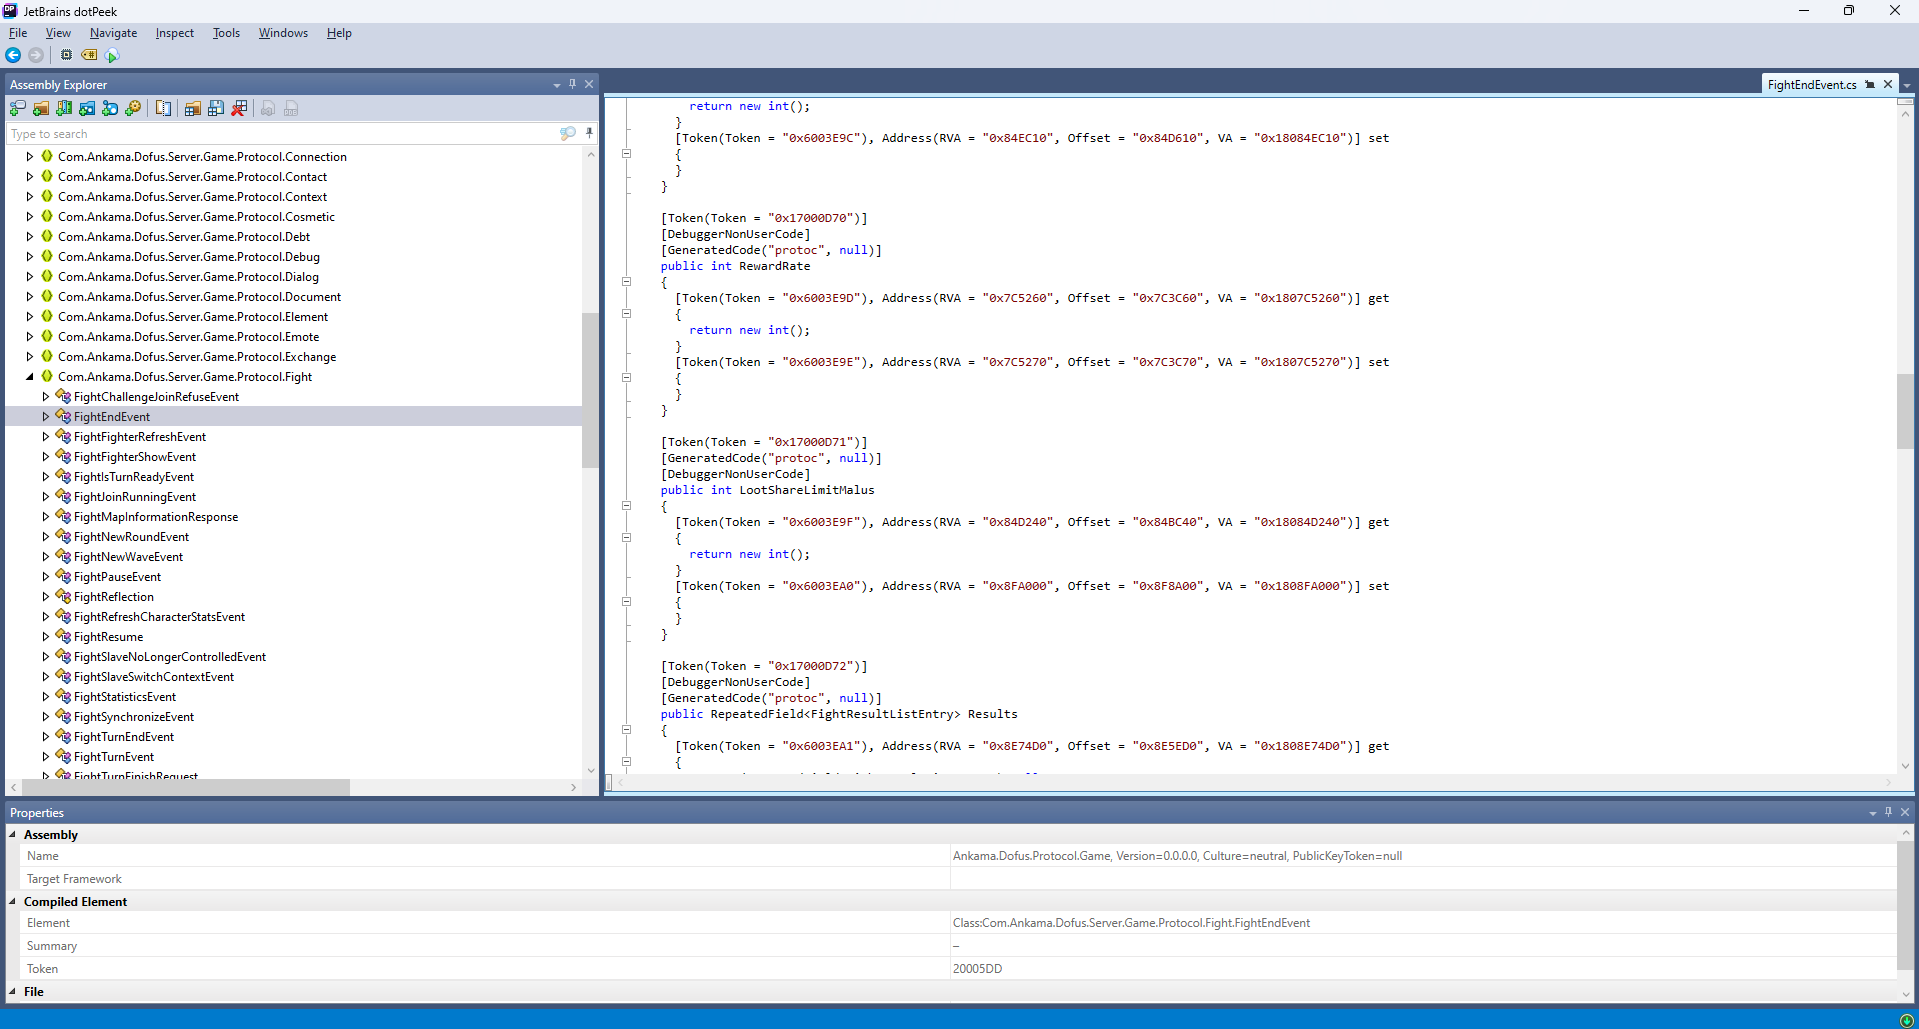The image size is (1919, 1029).
Task: Expand the Protocol.Connection namespace
Action: (29, 157)
